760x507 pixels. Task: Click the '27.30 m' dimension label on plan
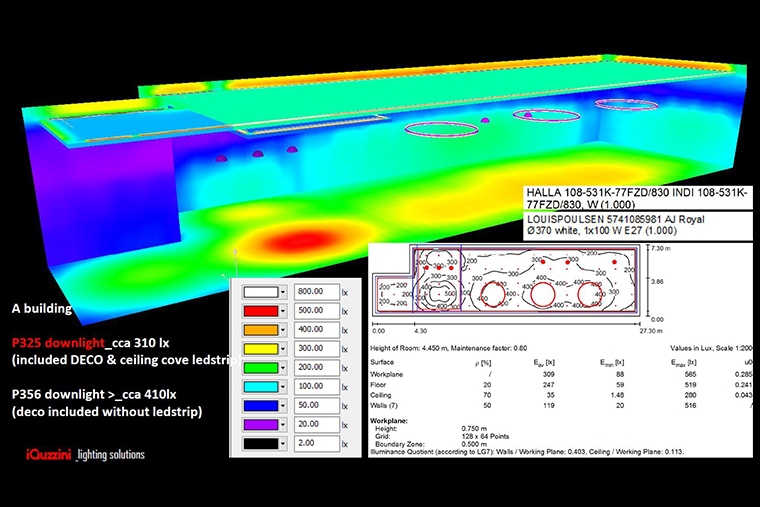651,331
